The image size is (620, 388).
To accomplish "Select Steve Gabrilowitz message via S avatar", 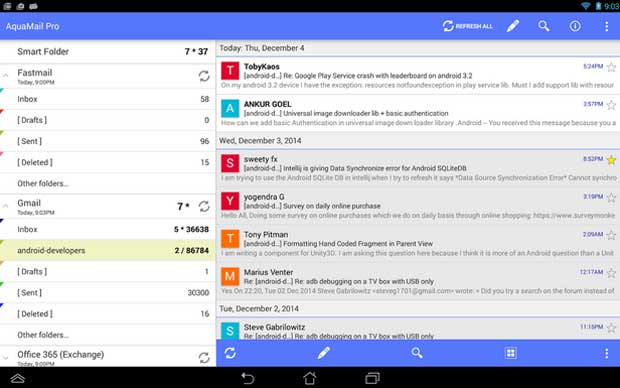I will click(x=230, y=331).
